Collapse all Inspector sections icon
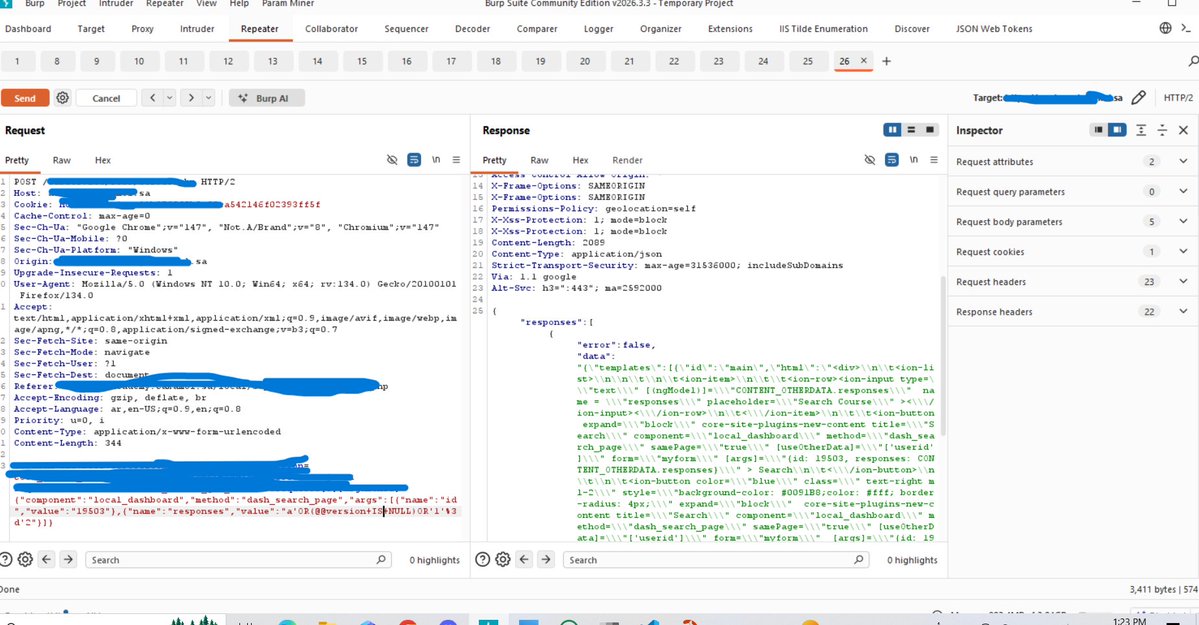This screenshot has width=1199, height=625. 1162,130
